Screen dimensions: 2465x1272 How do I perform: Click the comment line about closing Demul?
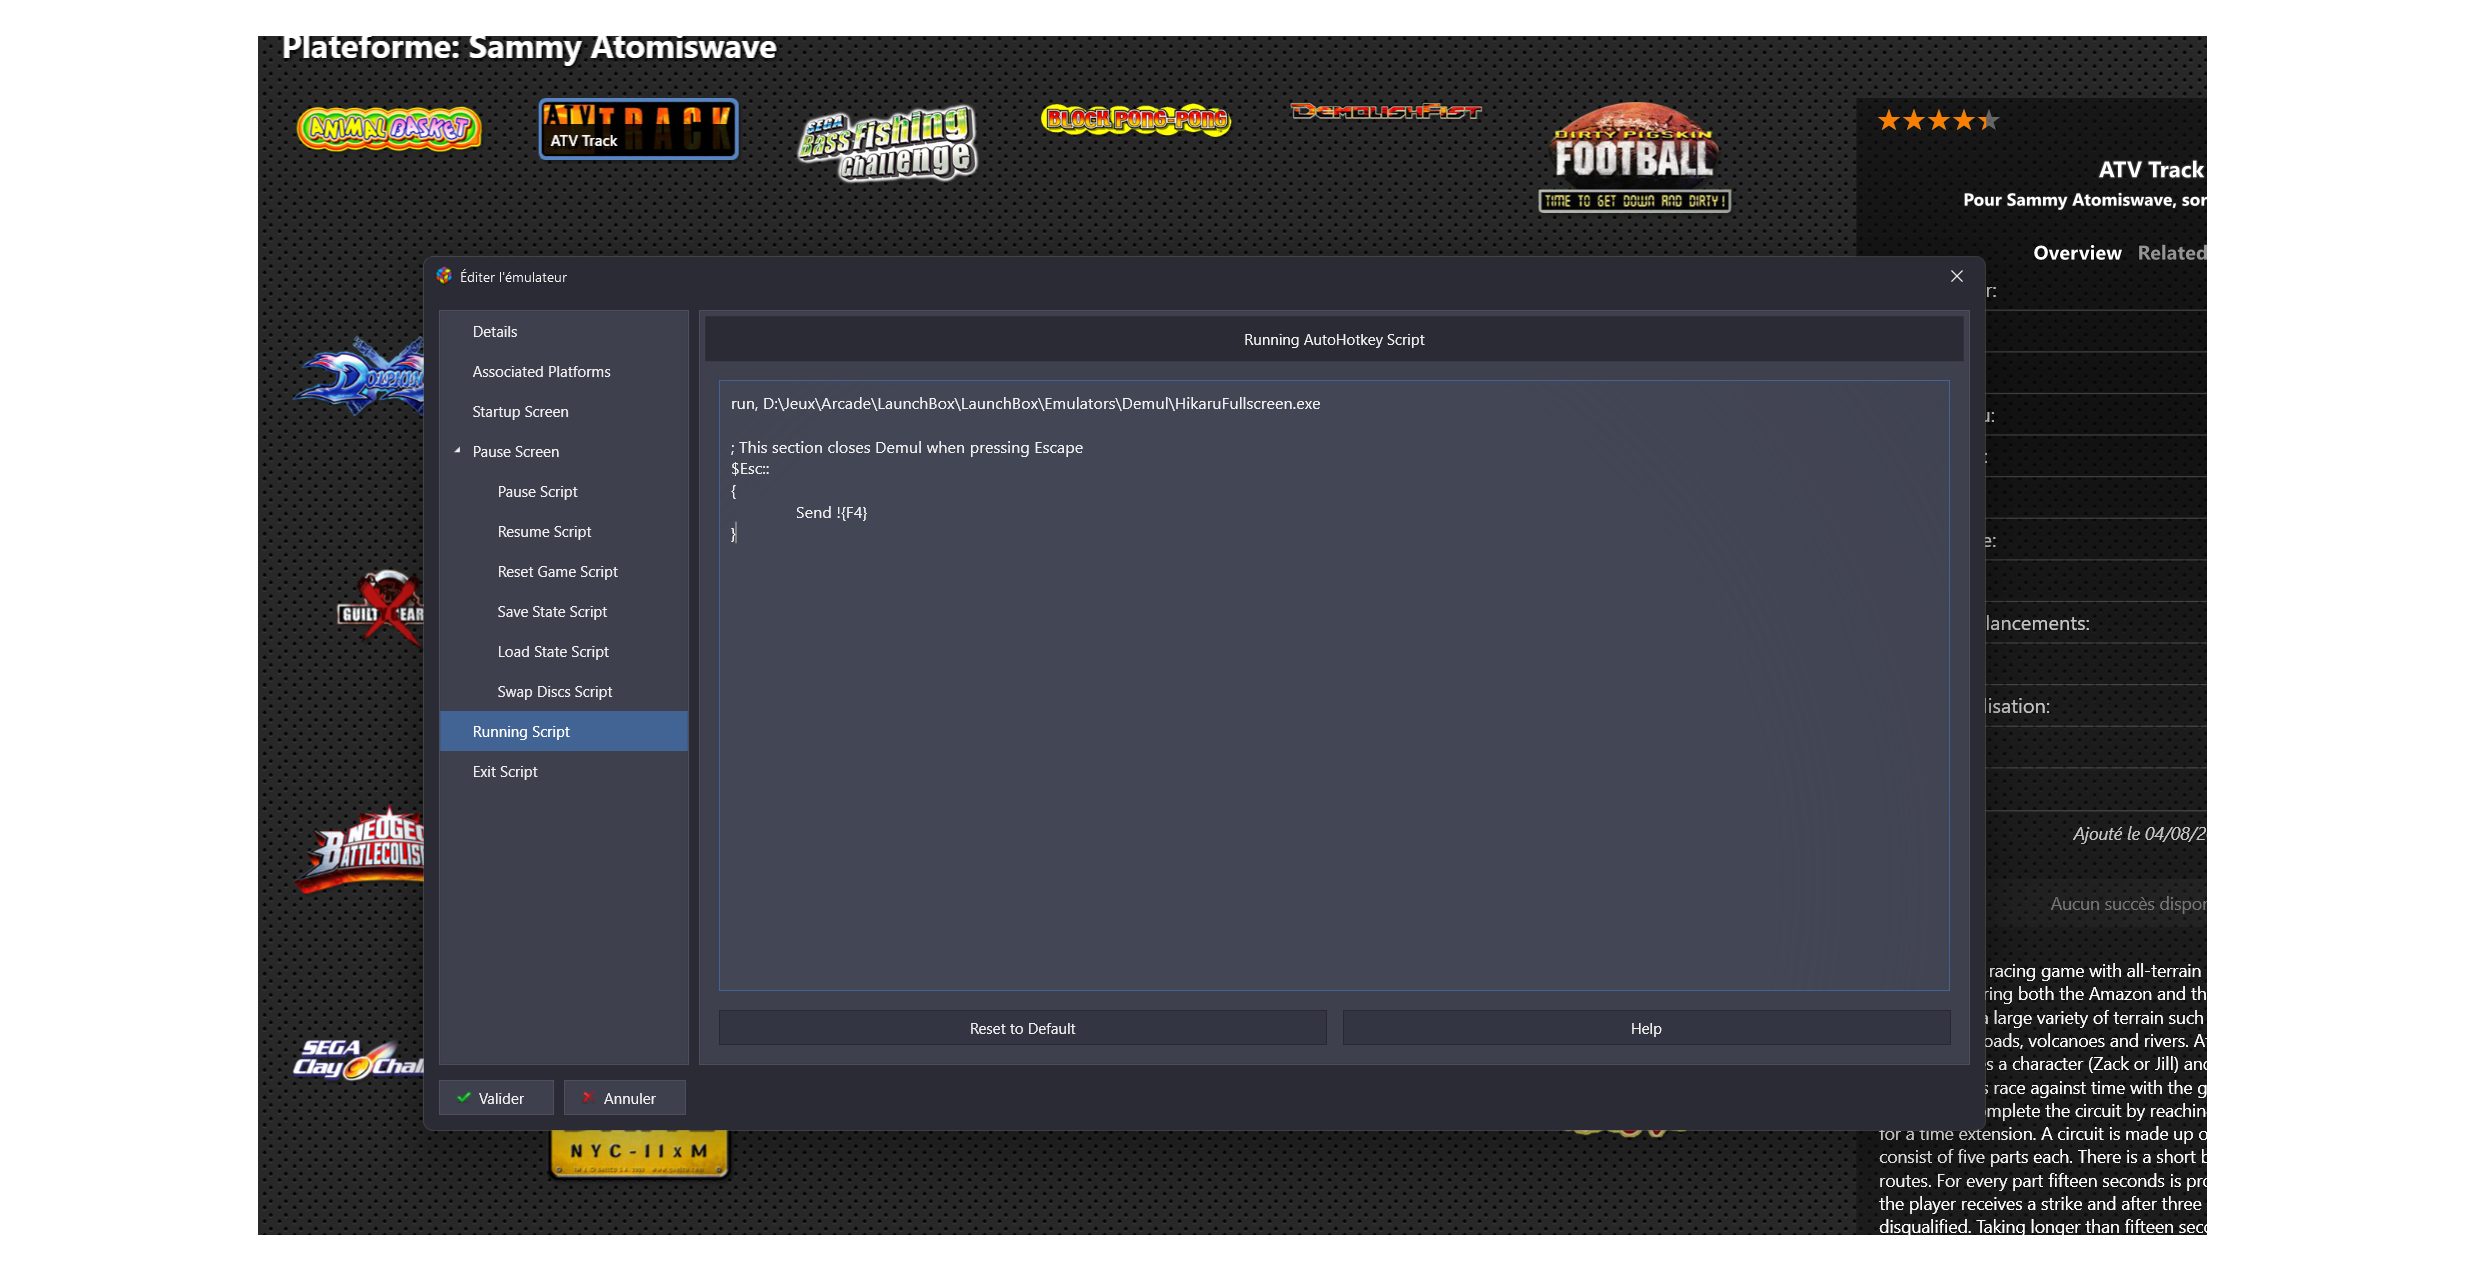[x=907, y=447]
